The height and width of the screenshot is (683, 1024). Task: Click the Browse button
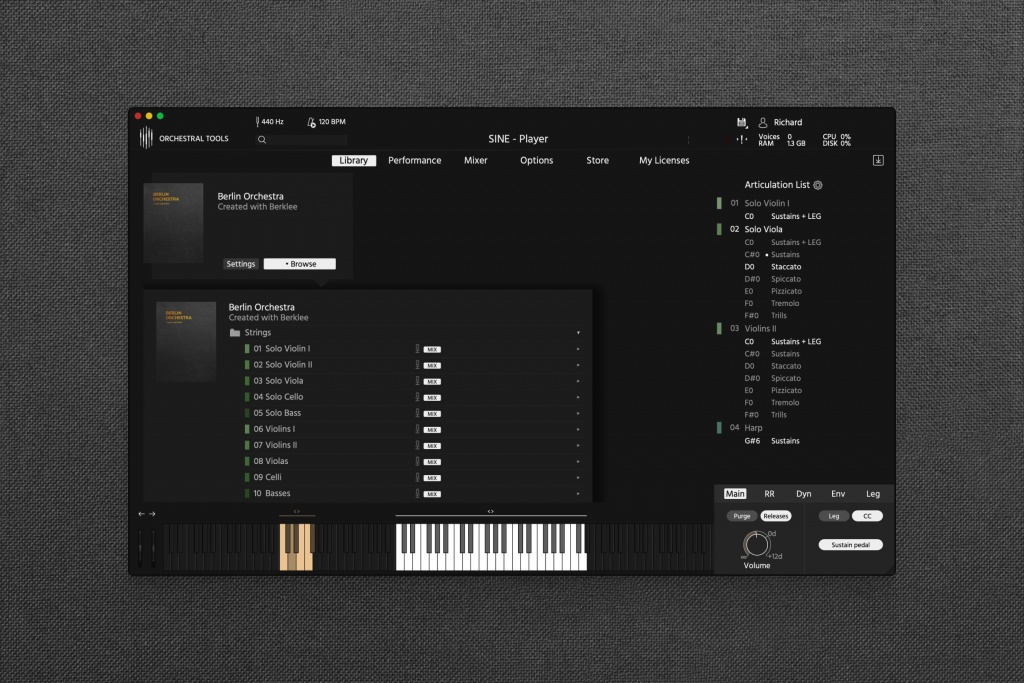click(x=300, y=264)
